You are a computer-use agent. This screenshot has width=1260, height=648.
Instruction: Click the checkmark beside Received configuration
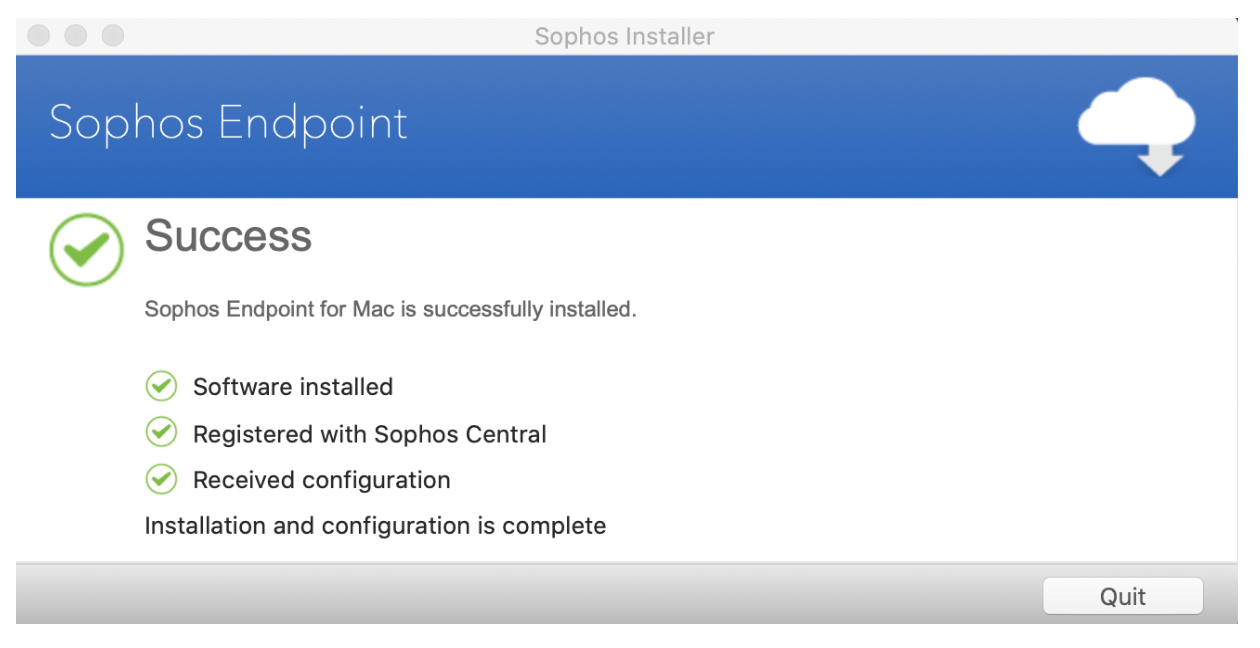tap(161, 479)
